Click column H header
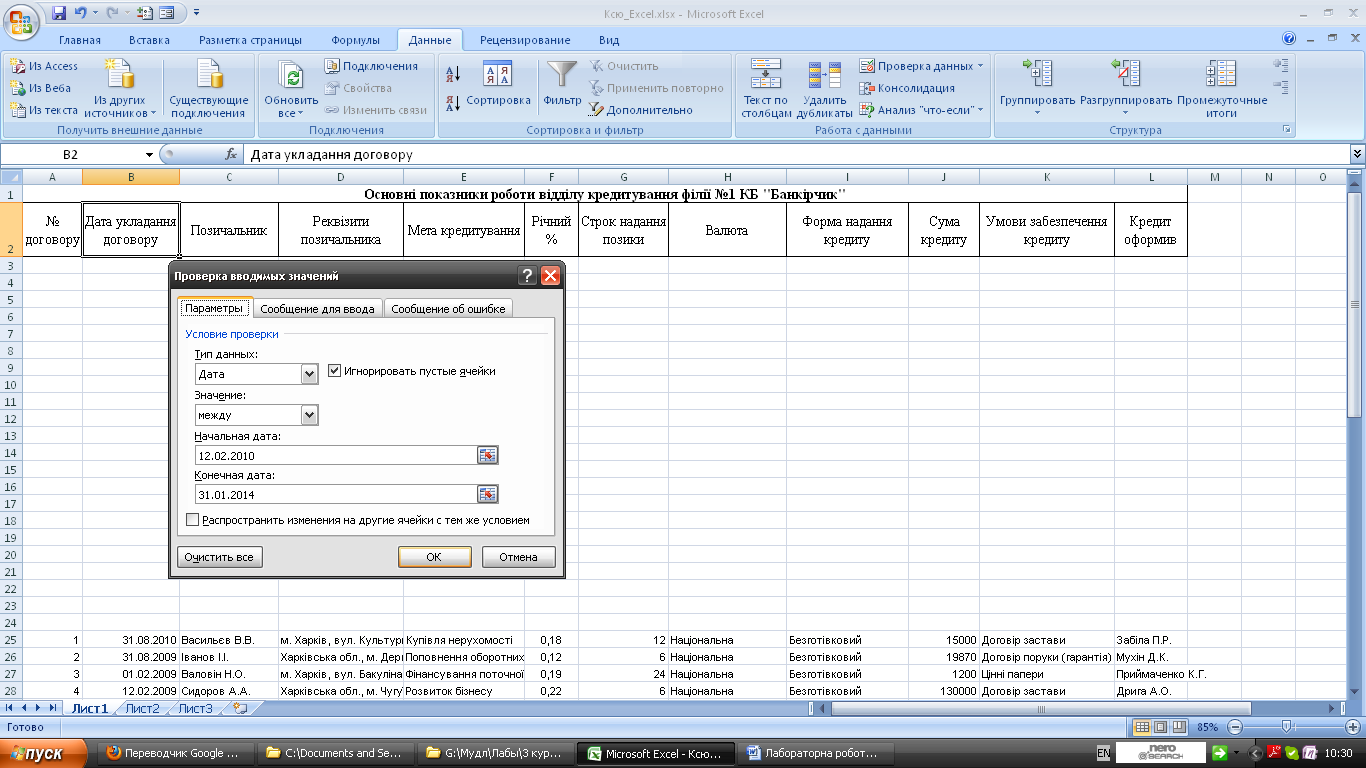The height and width of the screenshot is (768, 1366). tap(727, 177)
